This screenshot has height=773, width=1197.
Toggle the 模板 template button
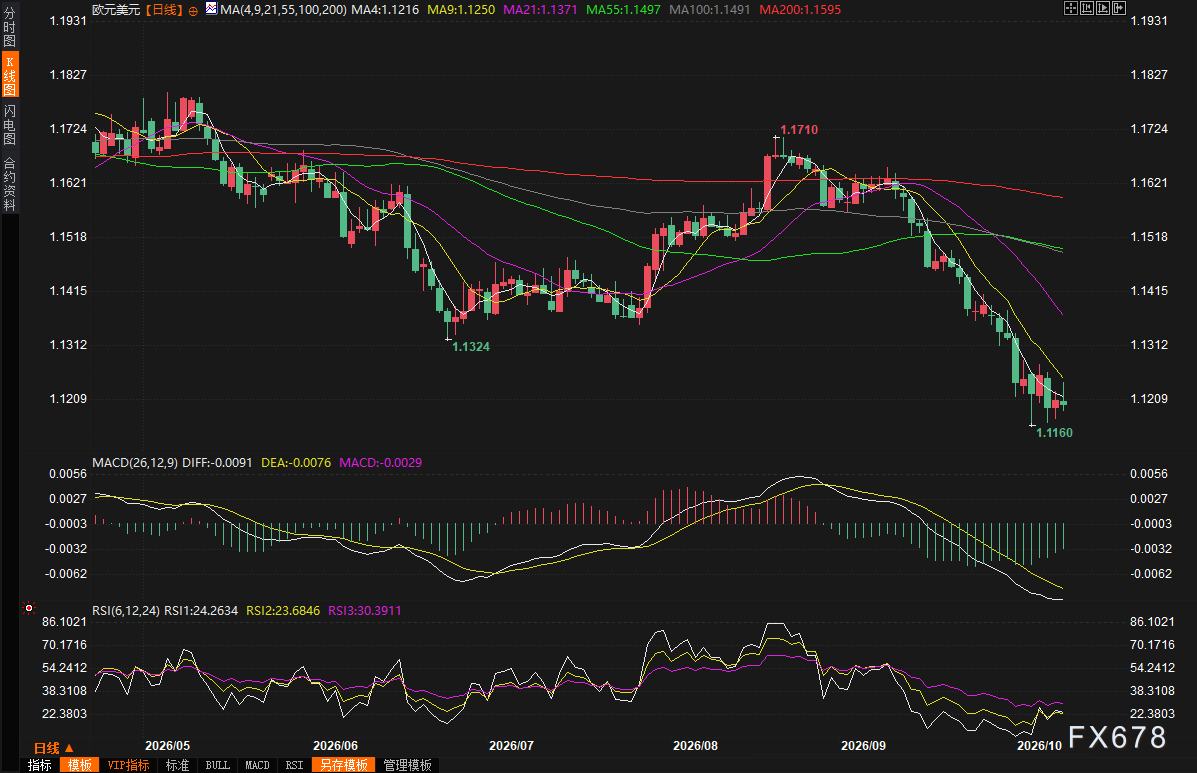pyautogui.click(x=79, y=765)
